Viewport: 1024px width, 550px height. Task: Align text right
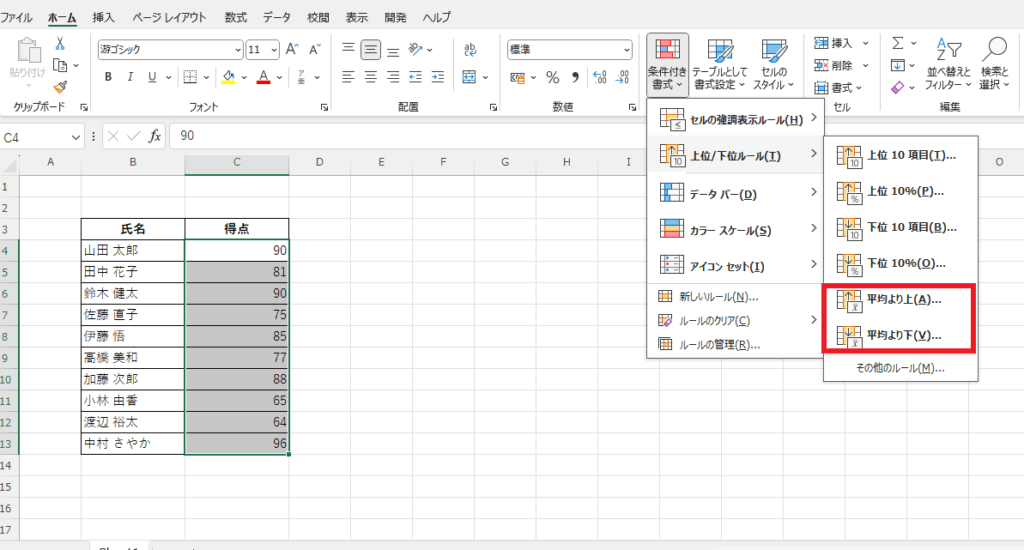pyautogui.click(x=392, y=77)
